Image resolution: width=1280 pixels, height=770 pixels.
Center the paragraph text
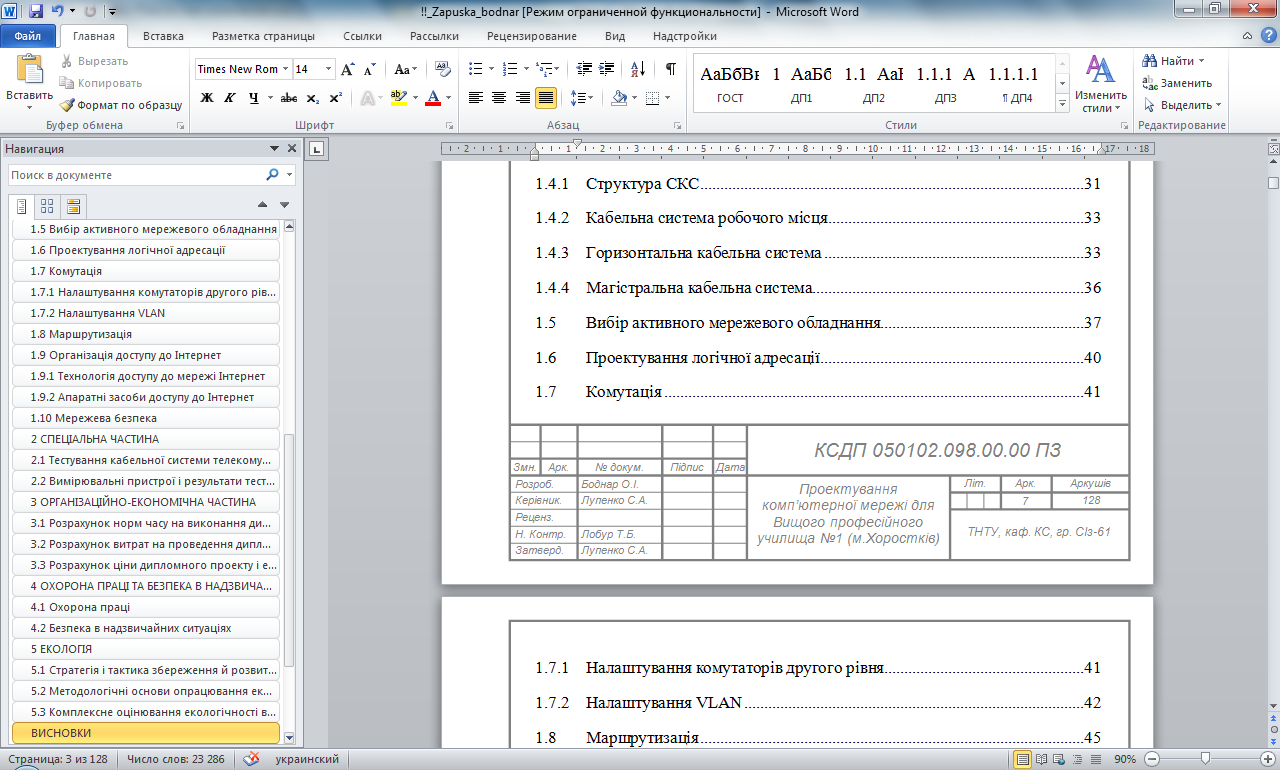[x=499, y=98]
